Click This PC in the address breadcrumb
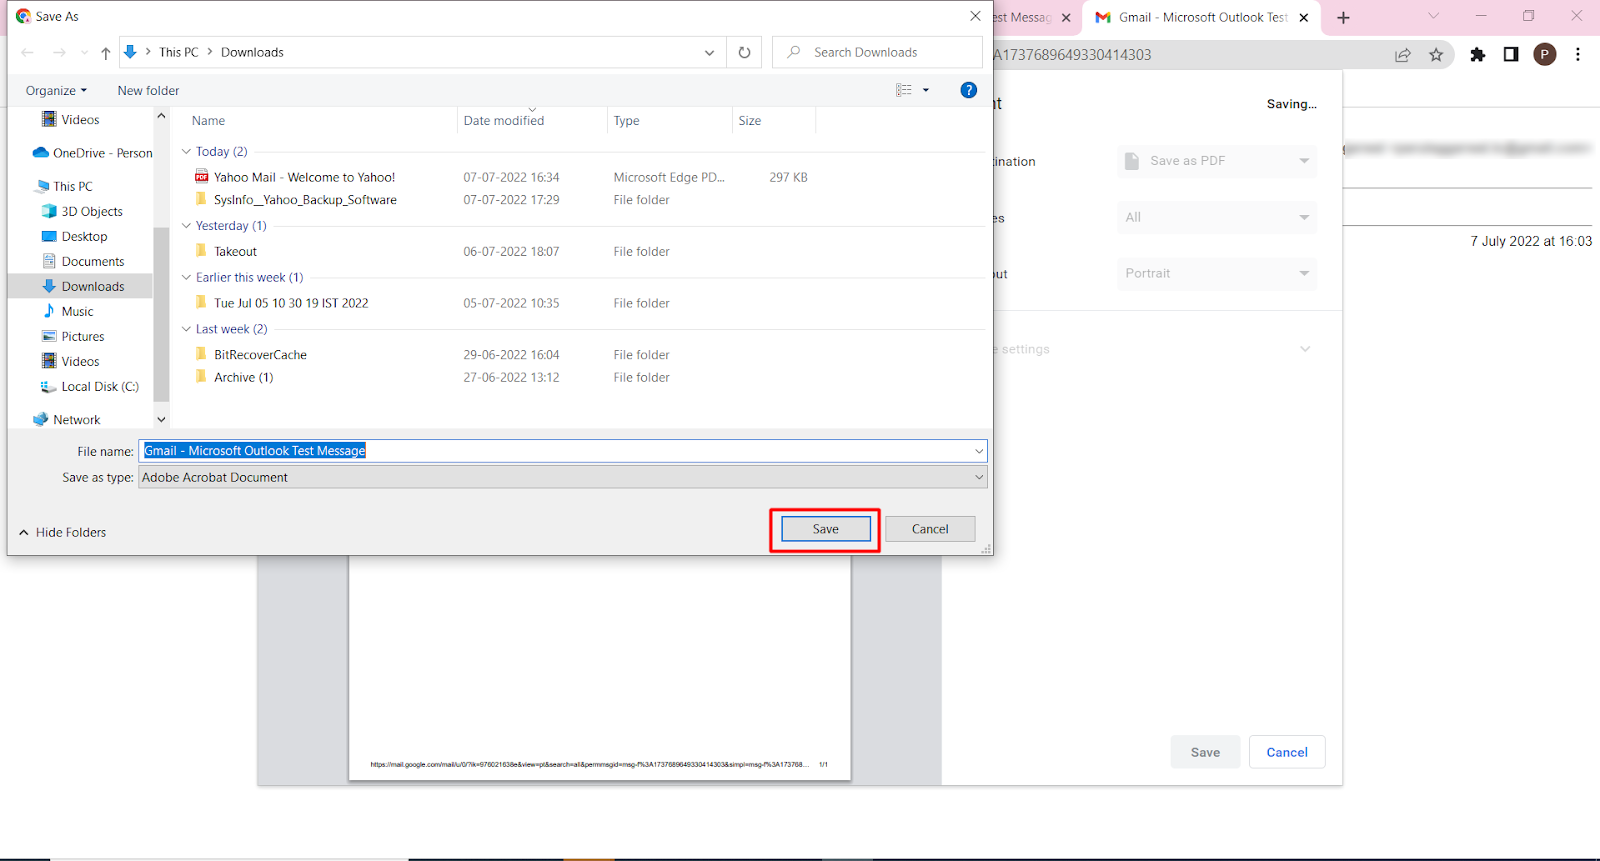 [x=179, y=52]
